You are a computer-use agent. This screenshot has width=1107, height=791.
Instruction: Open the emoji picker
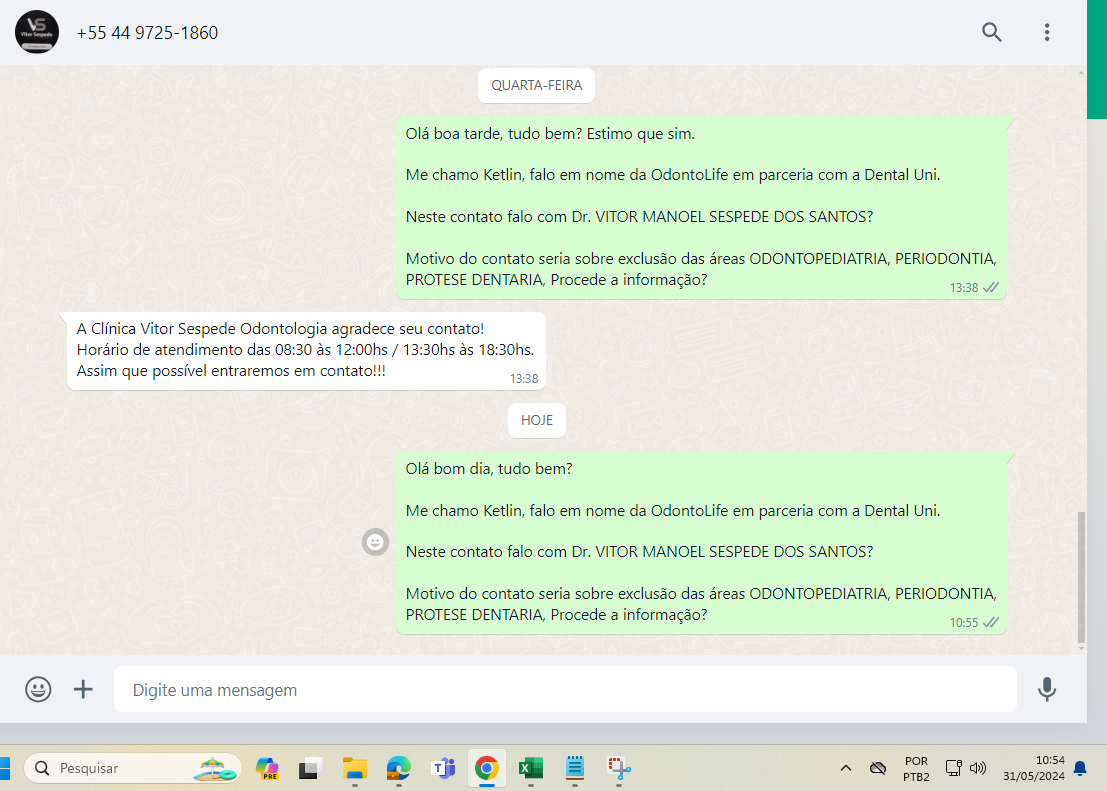38,689
